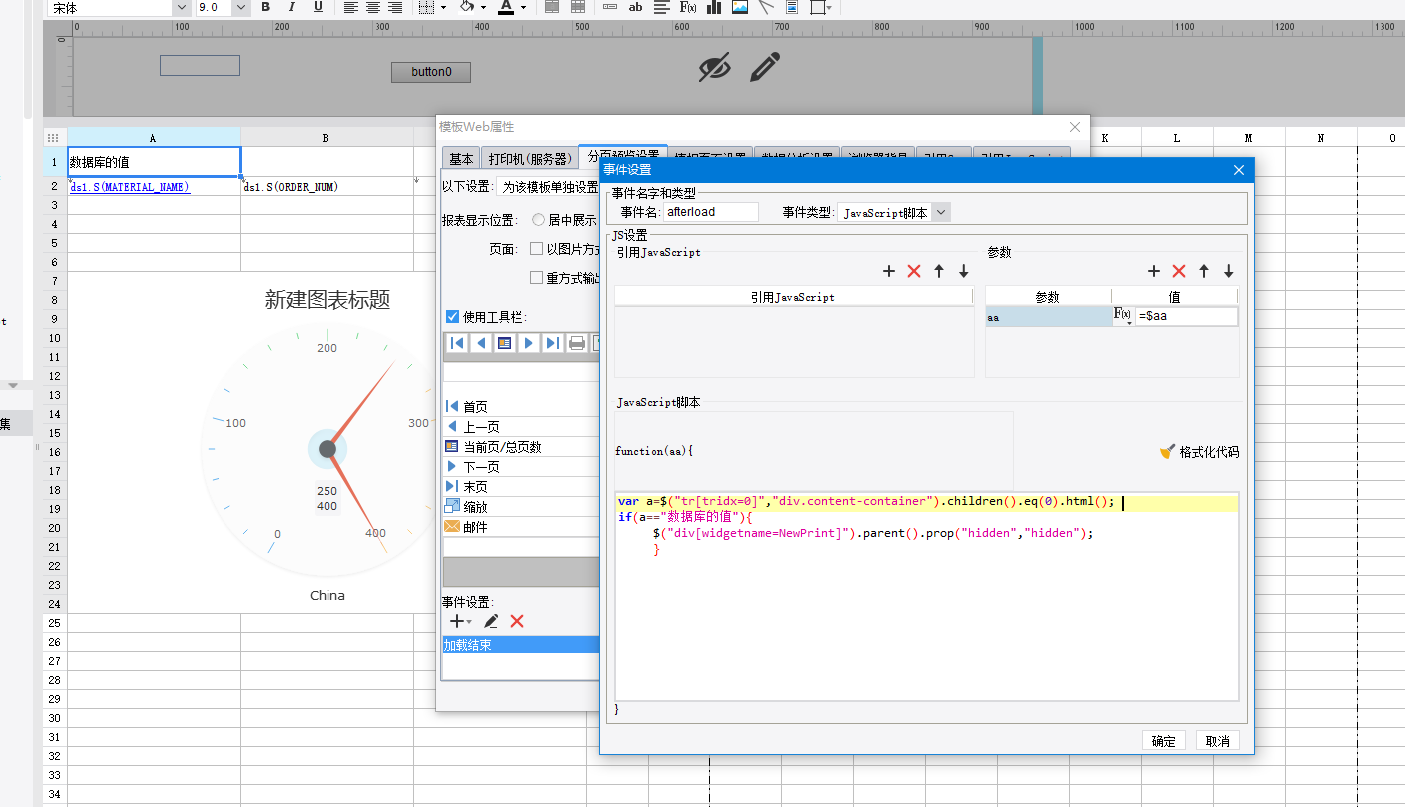The image size is (1405, 807).
Task: Select 缩放 in toolbar item list
Action: pyautogui.click(x=520, y=507)
